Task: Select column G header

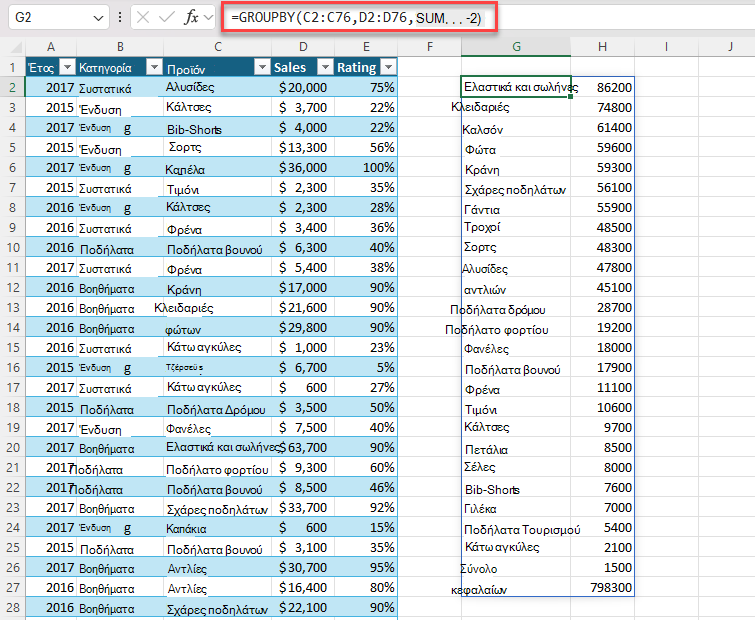Action: tap(516, 47)
